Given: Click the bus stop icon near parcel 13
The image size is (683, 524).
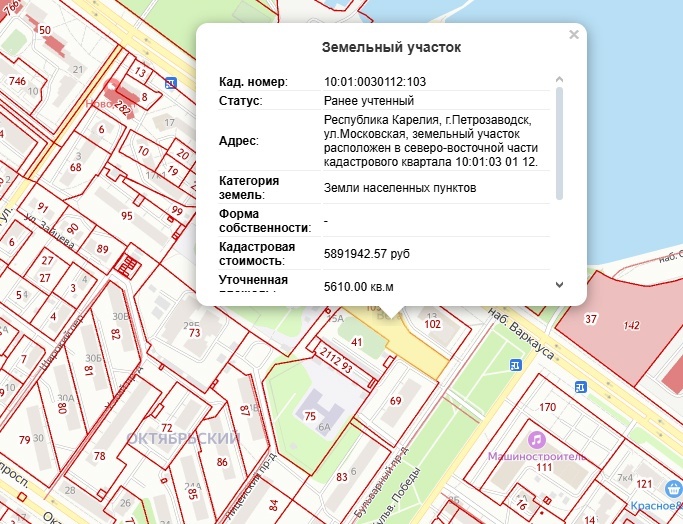Looking at the screenshot, I should (171, 83).
